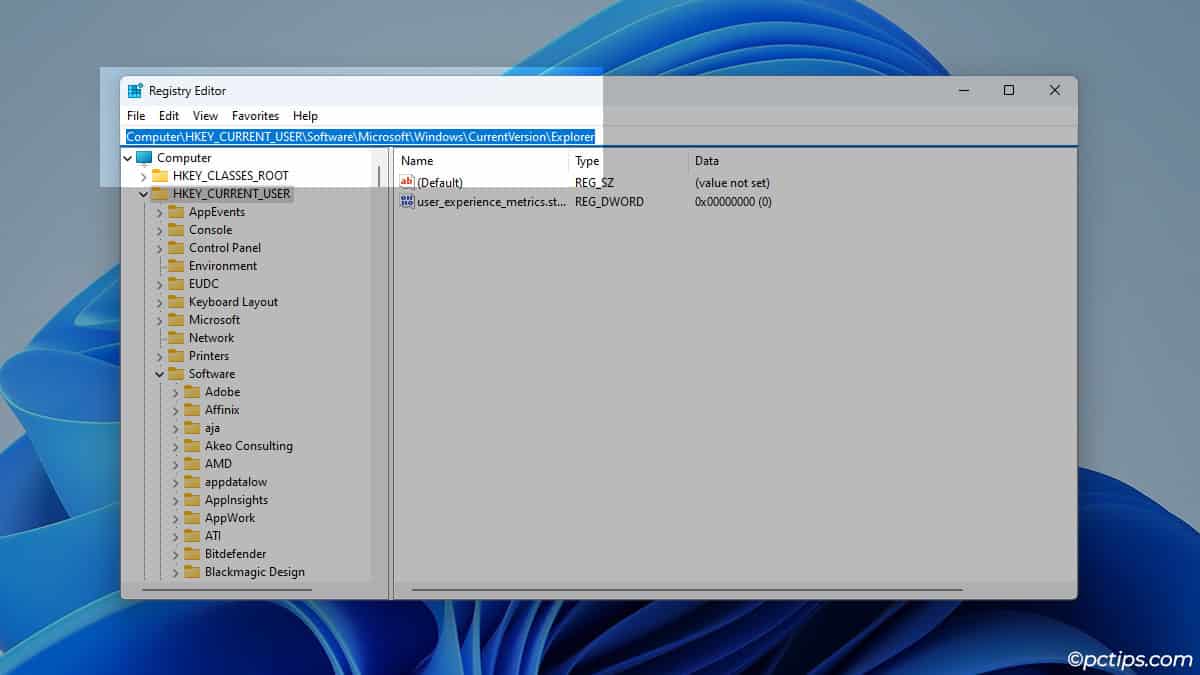The height and width of the screenshot is (675, 1200).
Task: Click the Network folder icon
Action: pos(176,338)
